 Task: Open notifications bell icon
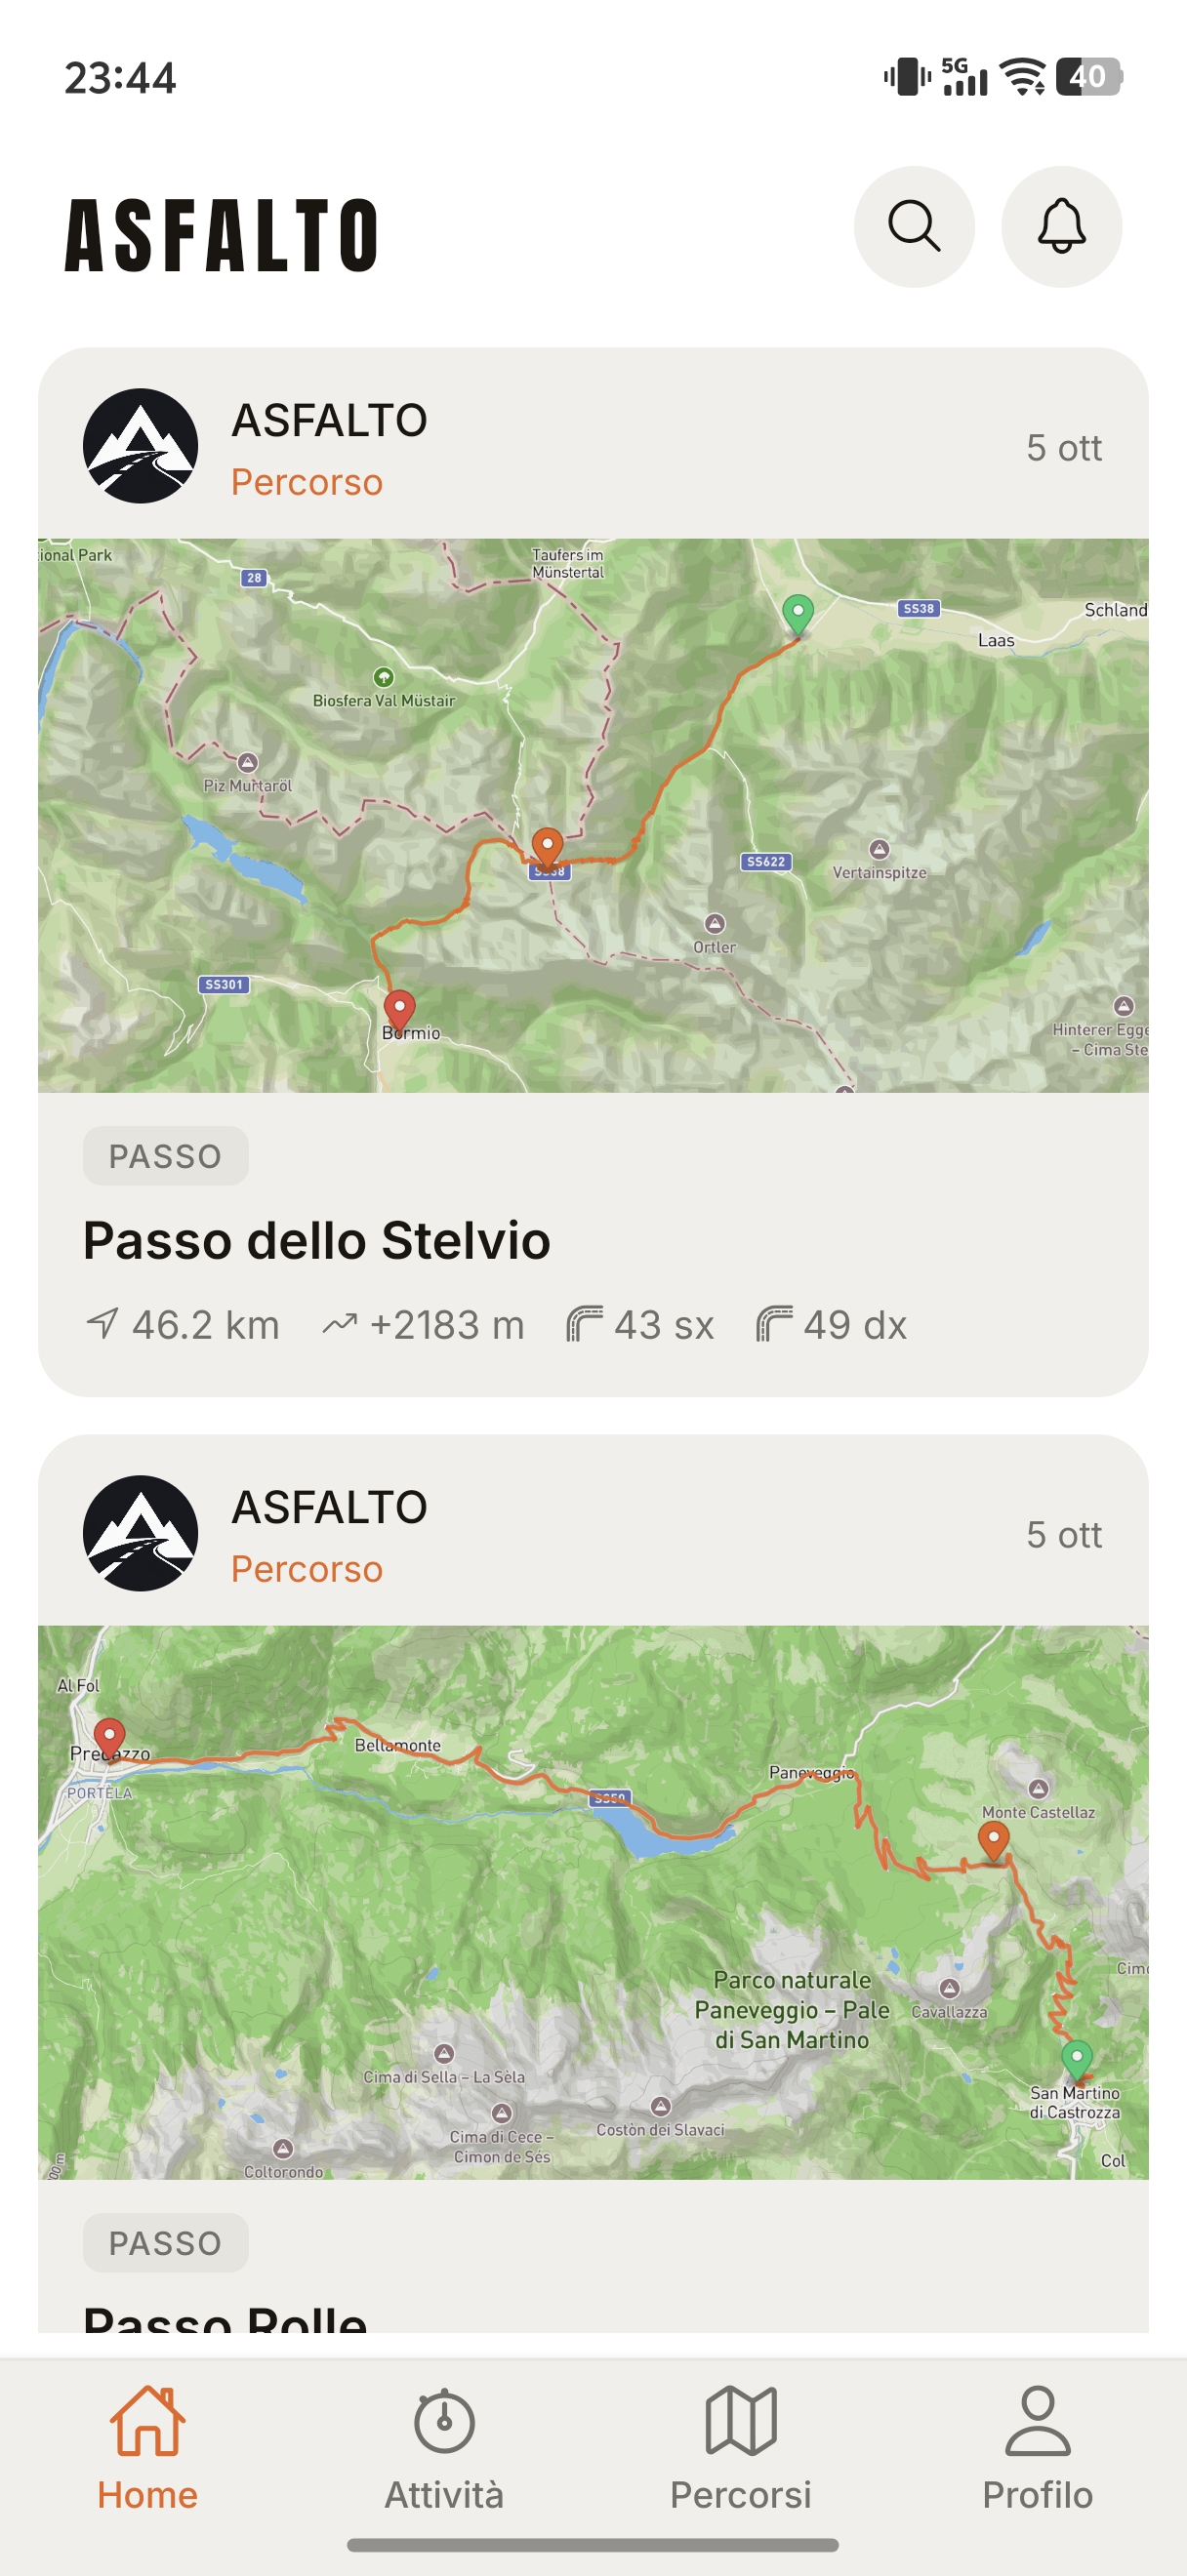coord(1061,227)
